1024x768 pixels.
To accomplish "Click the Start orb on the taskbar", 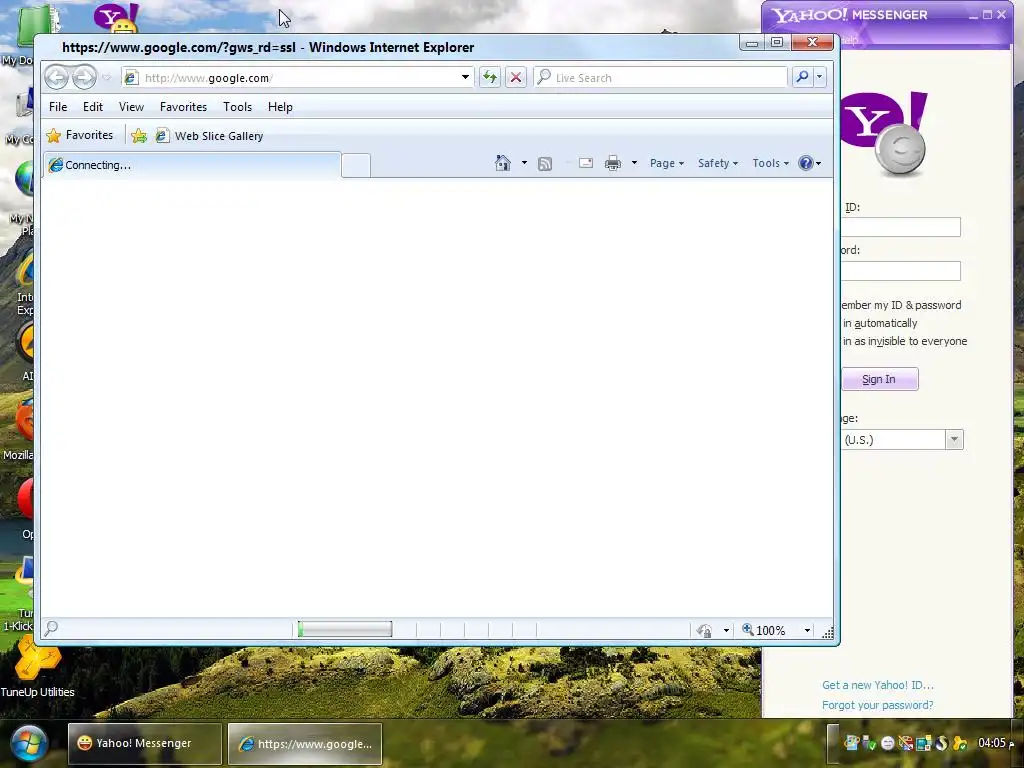I will [x=28, y=743].
